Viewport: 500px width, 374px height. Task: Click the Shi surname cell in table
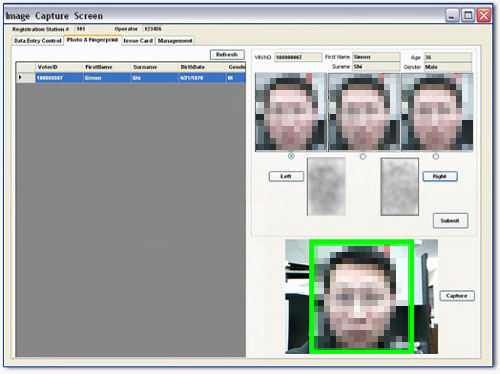click(154, 78)
